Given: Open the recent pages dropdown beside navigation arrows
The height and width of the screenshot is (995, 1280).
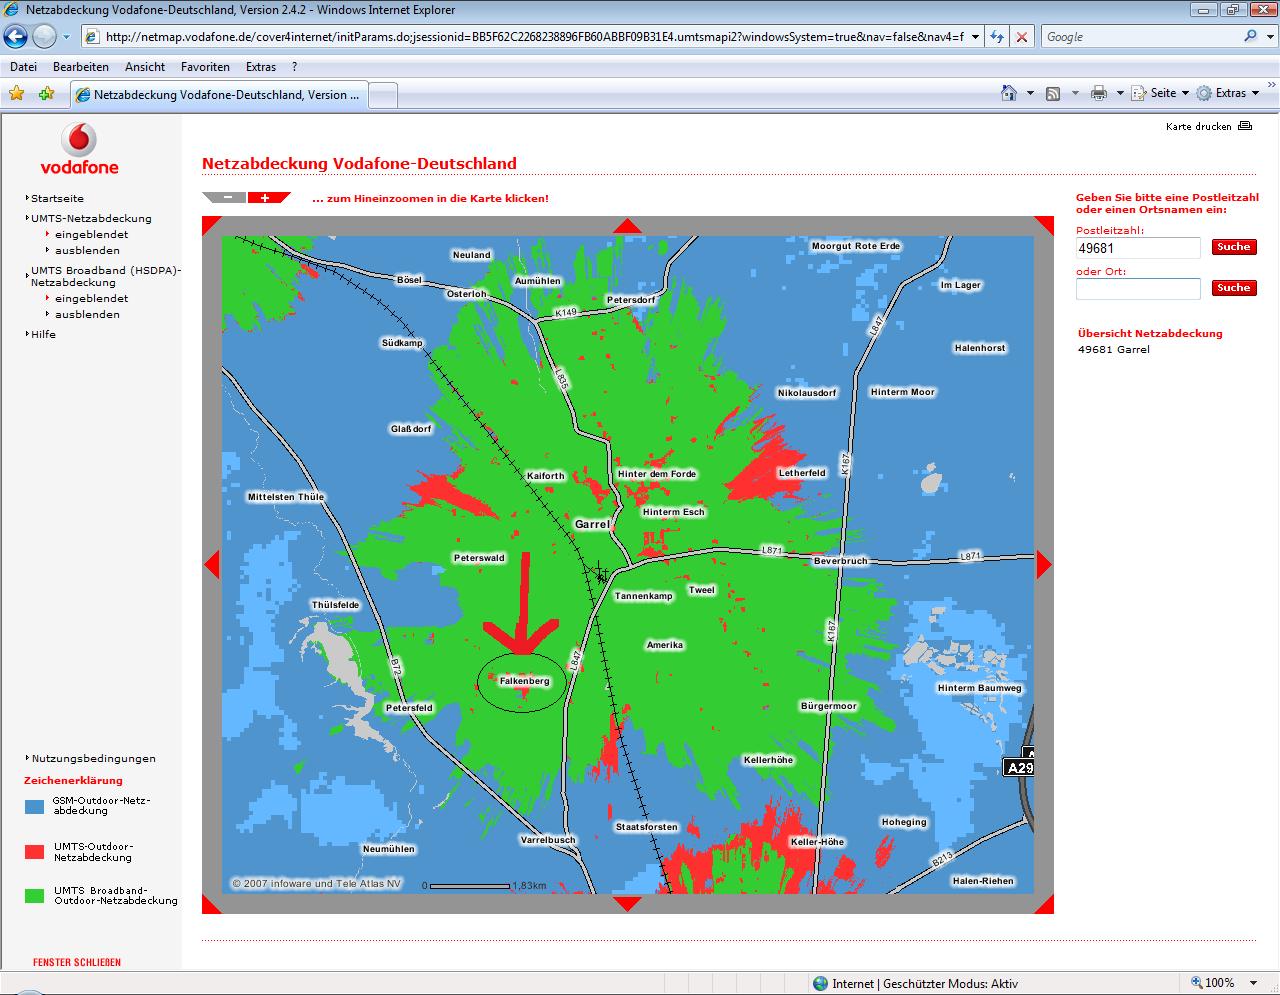Looking at the screenshot, I should 66,37.
